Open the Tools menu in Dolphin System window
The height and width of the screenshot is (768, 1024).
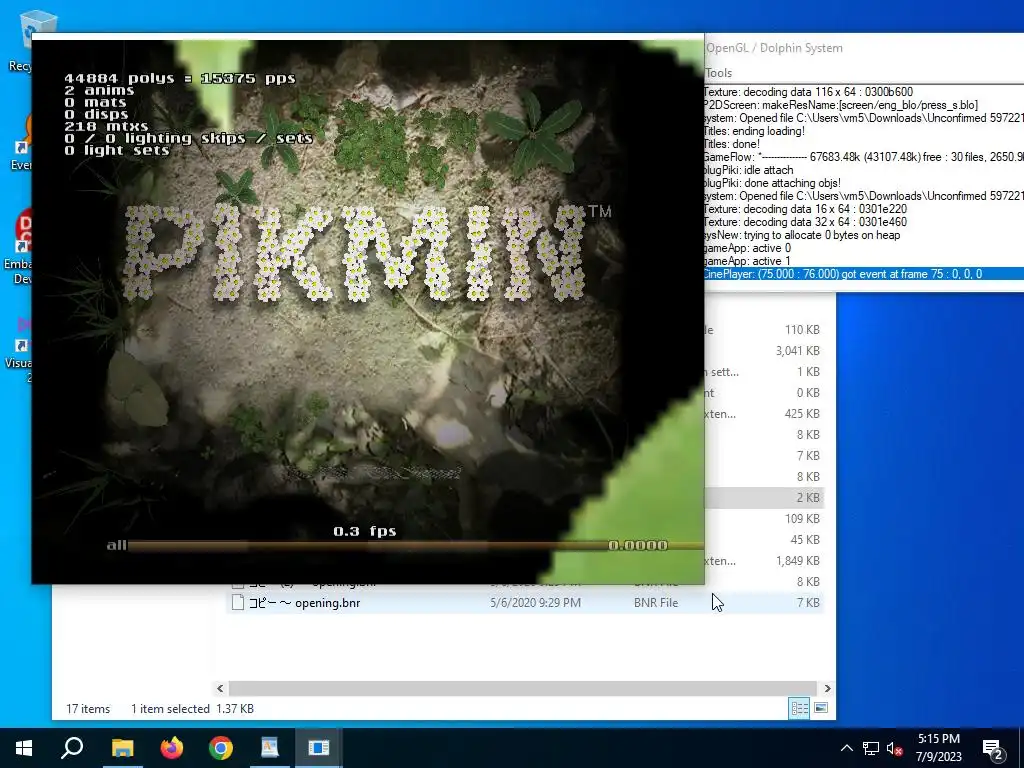pos(718,73)
